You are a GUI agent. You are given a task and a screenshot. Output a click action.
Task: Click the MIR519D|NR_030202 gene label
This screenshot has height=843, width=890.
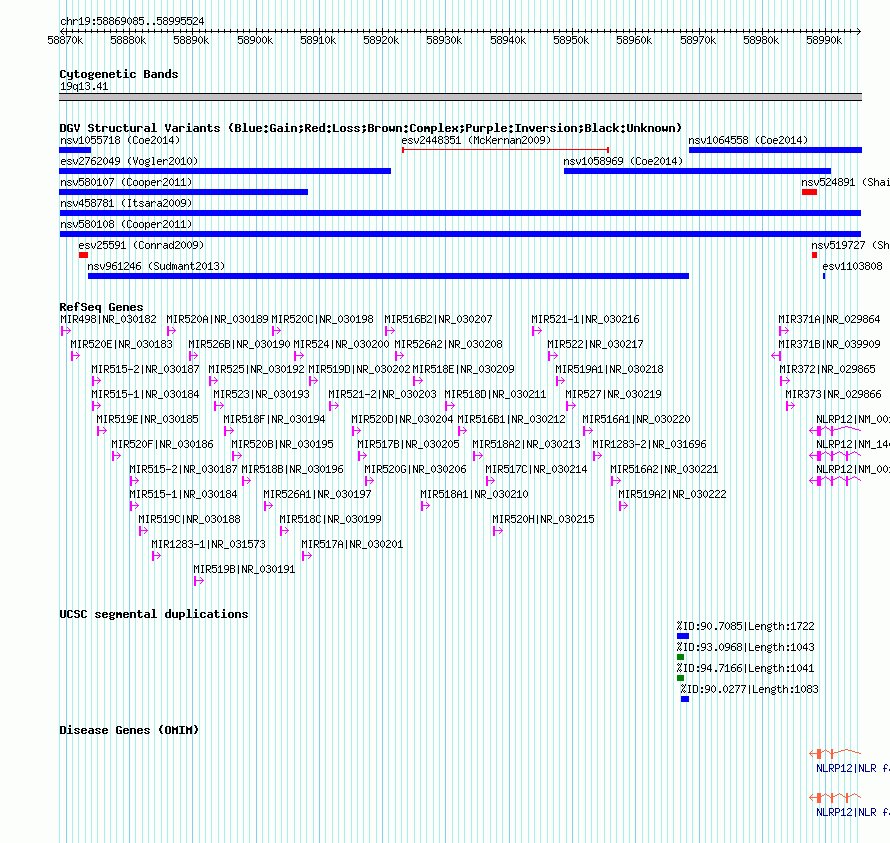click(x=359, y=369)
